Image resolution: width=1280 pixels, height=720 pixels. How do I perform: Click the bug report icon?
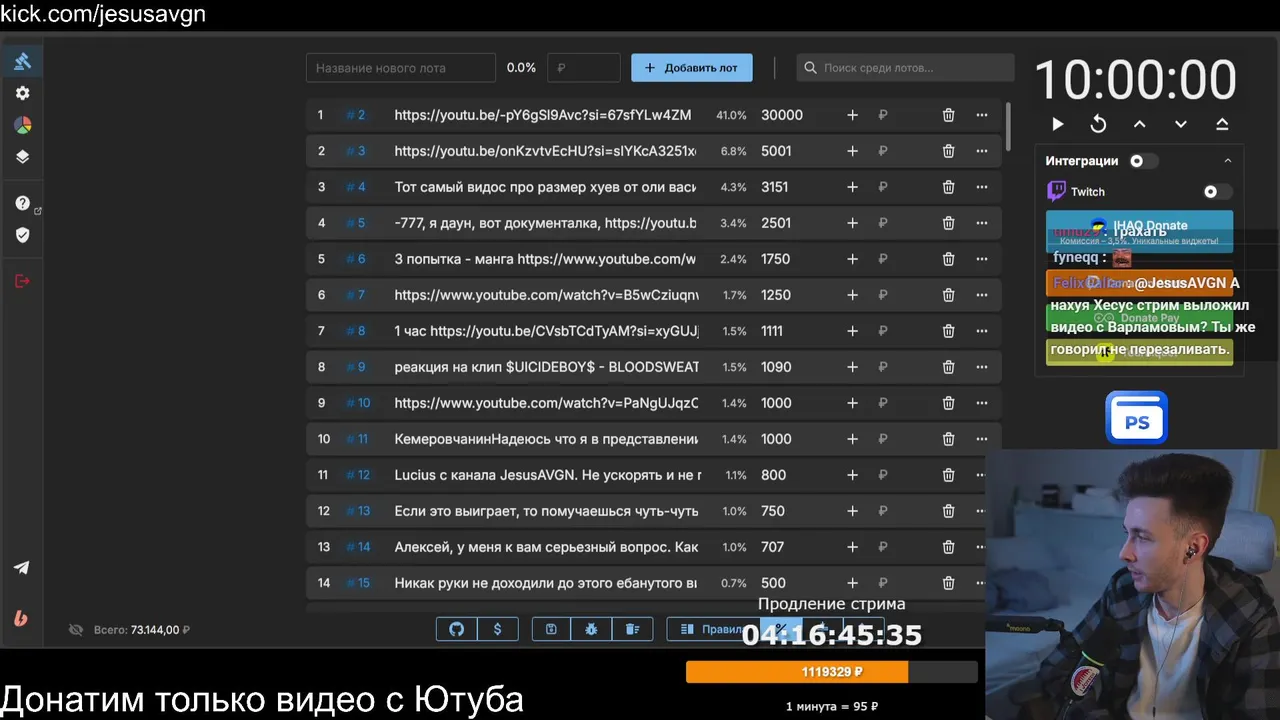(x=591, y=629)
